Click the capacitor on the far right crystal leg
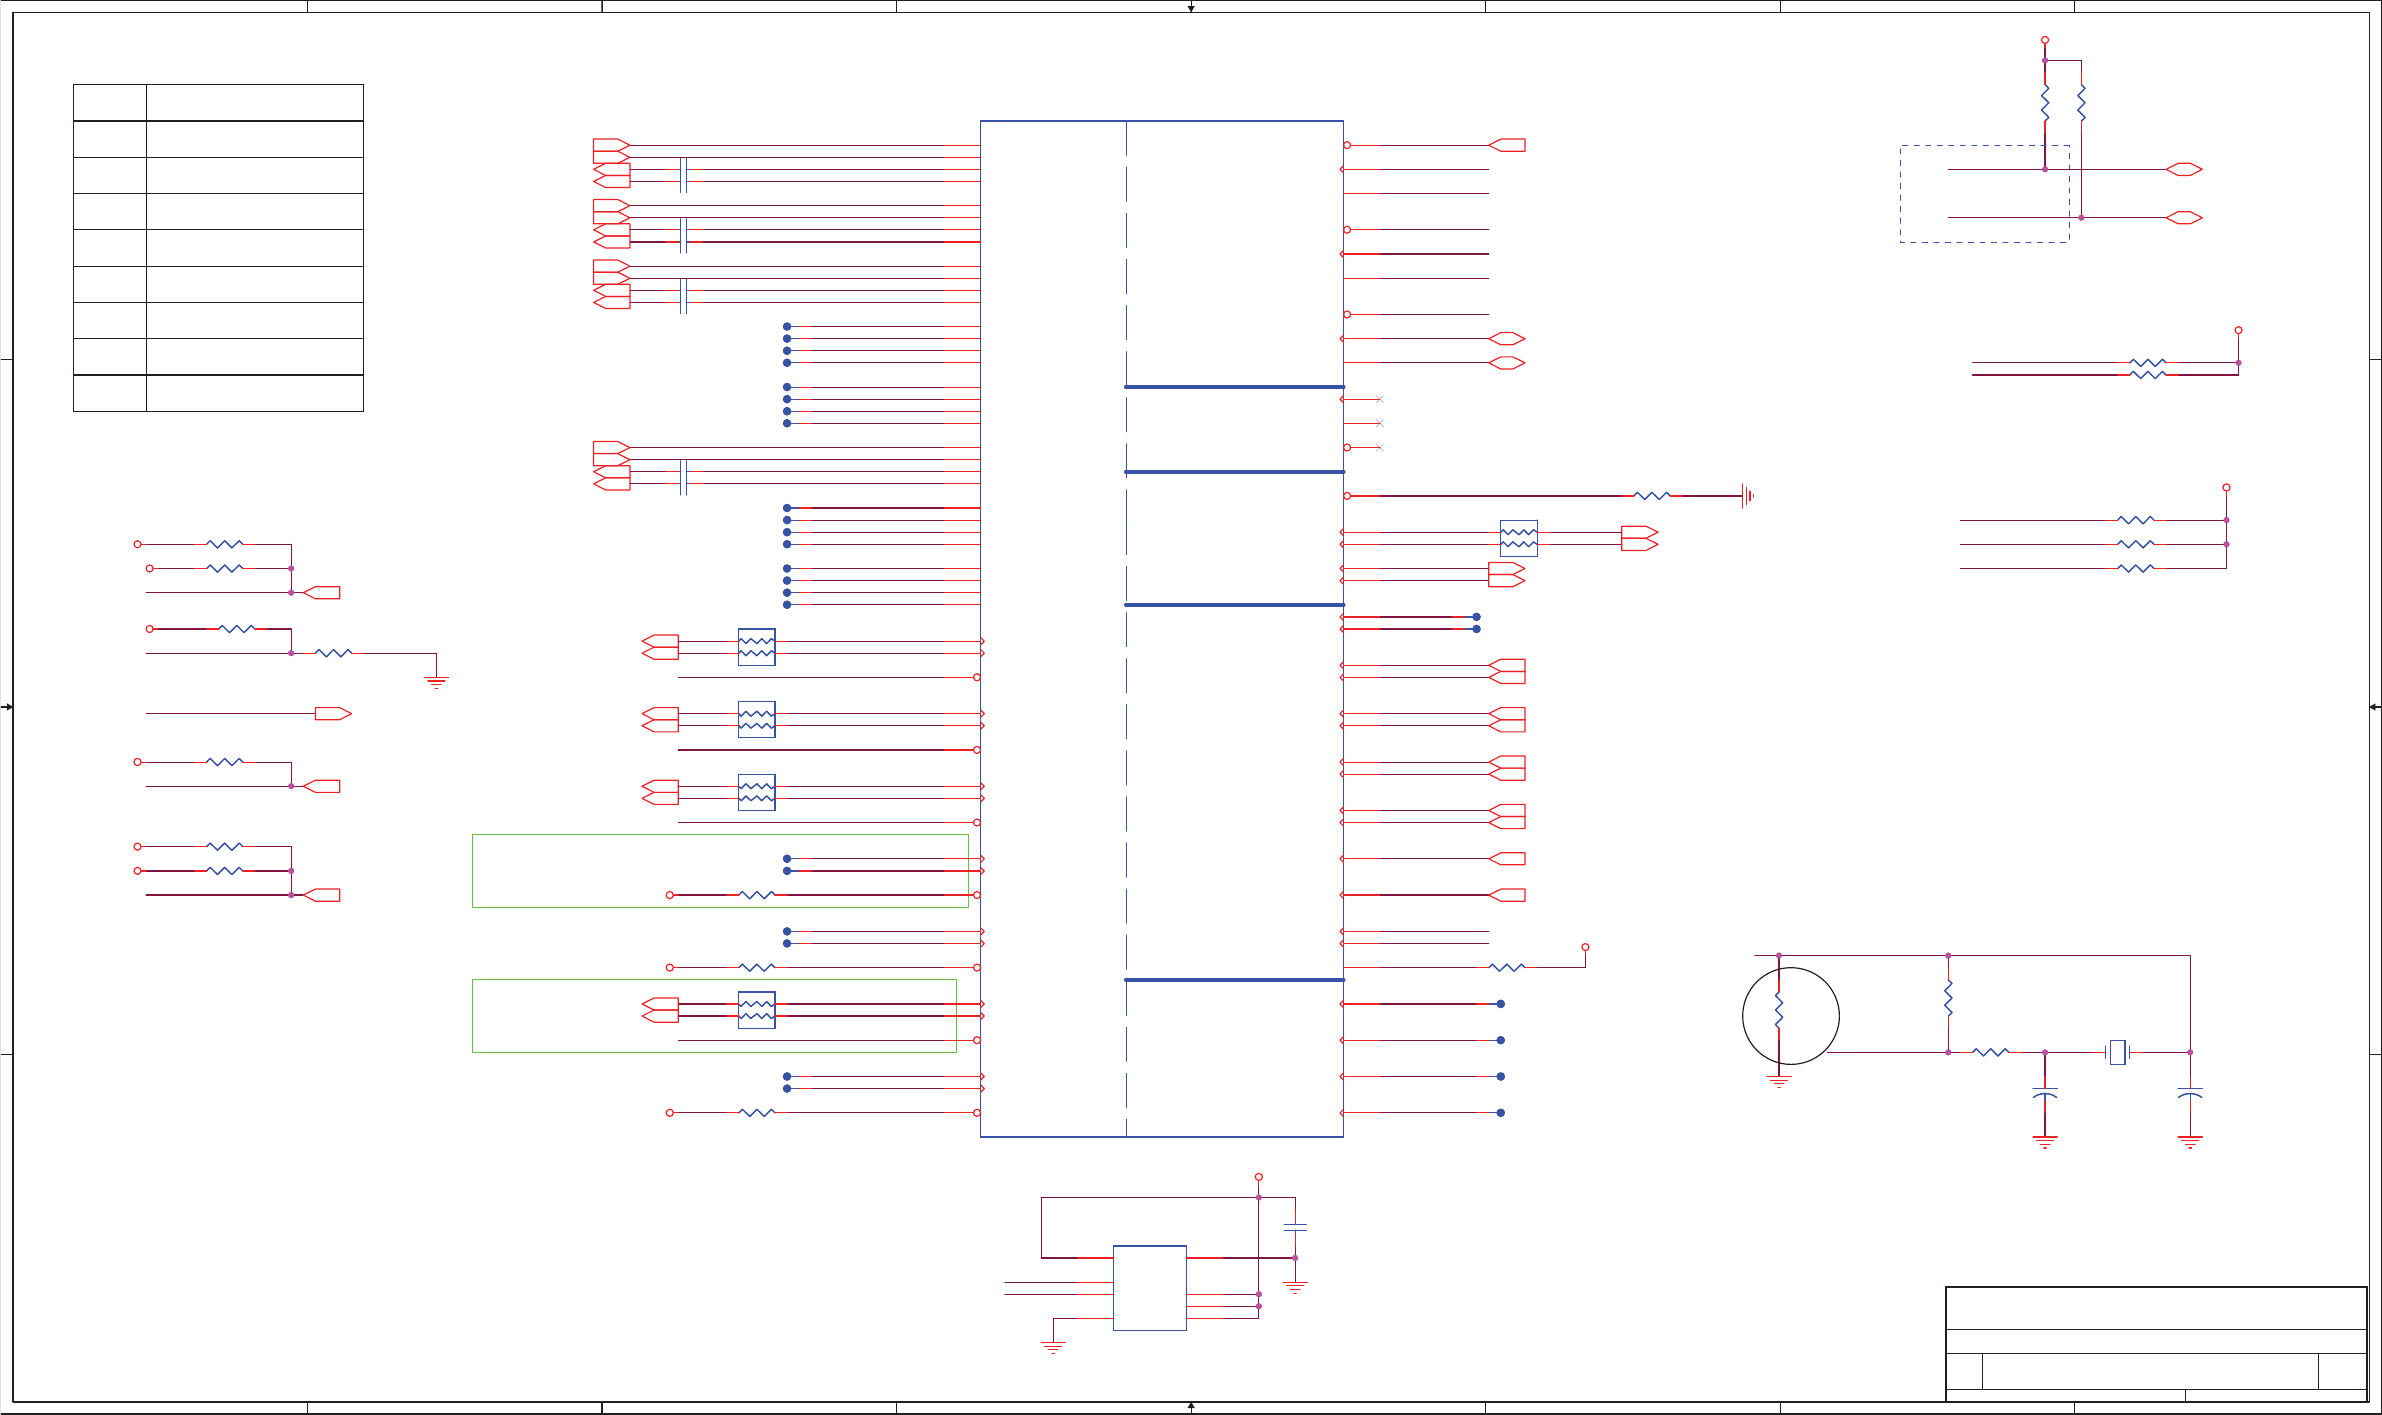 pyautogui.click(x=2190, y=1095)
